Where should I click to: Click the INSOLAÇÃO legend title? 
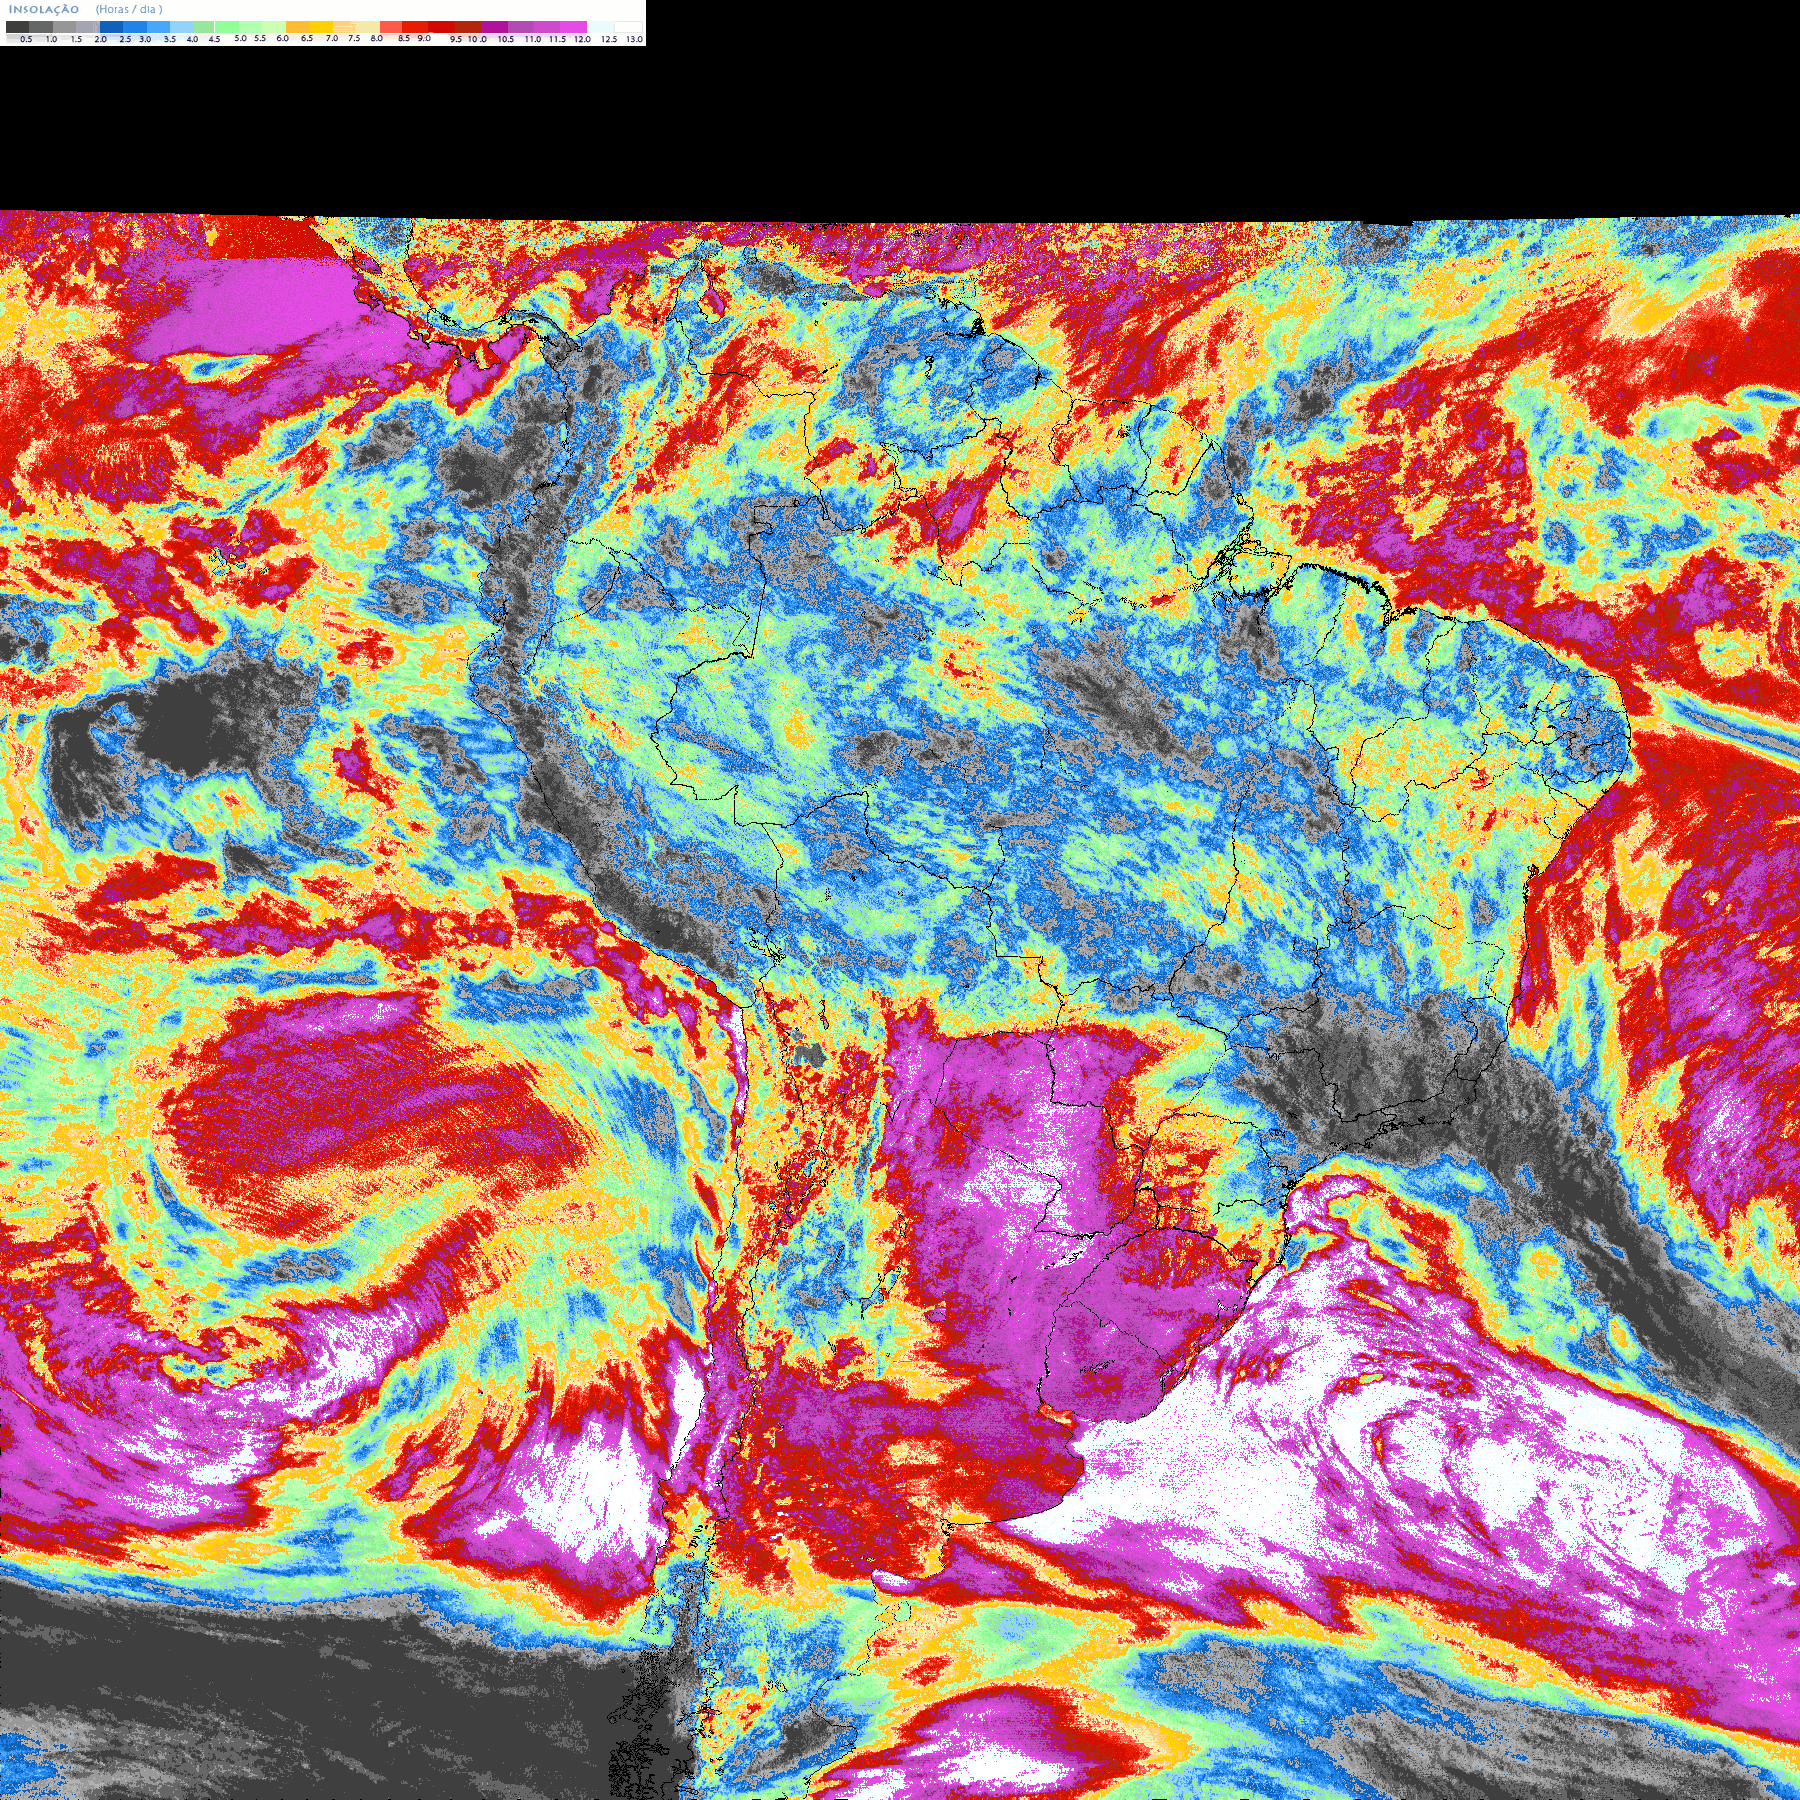click(44, 9)
